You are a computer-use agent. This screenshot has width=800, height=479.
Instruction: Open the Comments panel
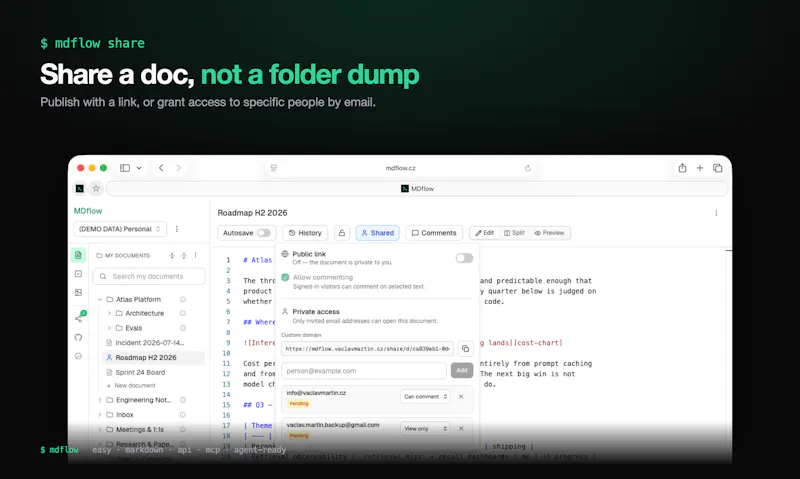(434, 233)
